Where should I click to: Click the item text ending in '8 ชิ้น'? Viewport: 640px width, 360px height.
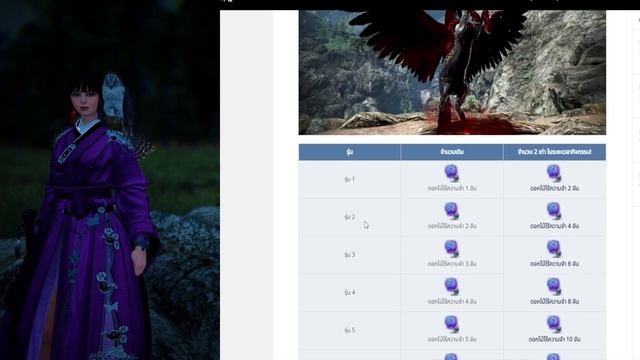click(554, 301)
